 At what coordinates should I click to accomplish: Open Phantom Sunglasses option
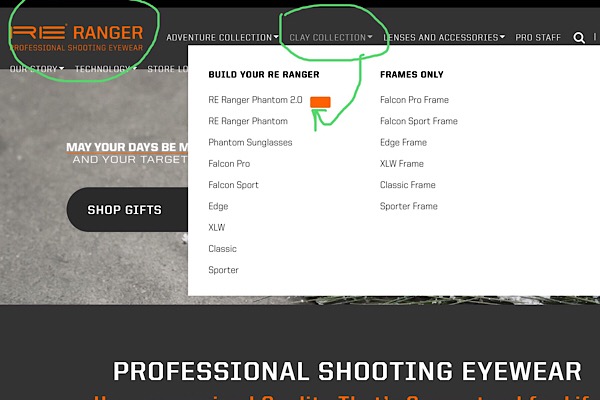tap(250, 142)
